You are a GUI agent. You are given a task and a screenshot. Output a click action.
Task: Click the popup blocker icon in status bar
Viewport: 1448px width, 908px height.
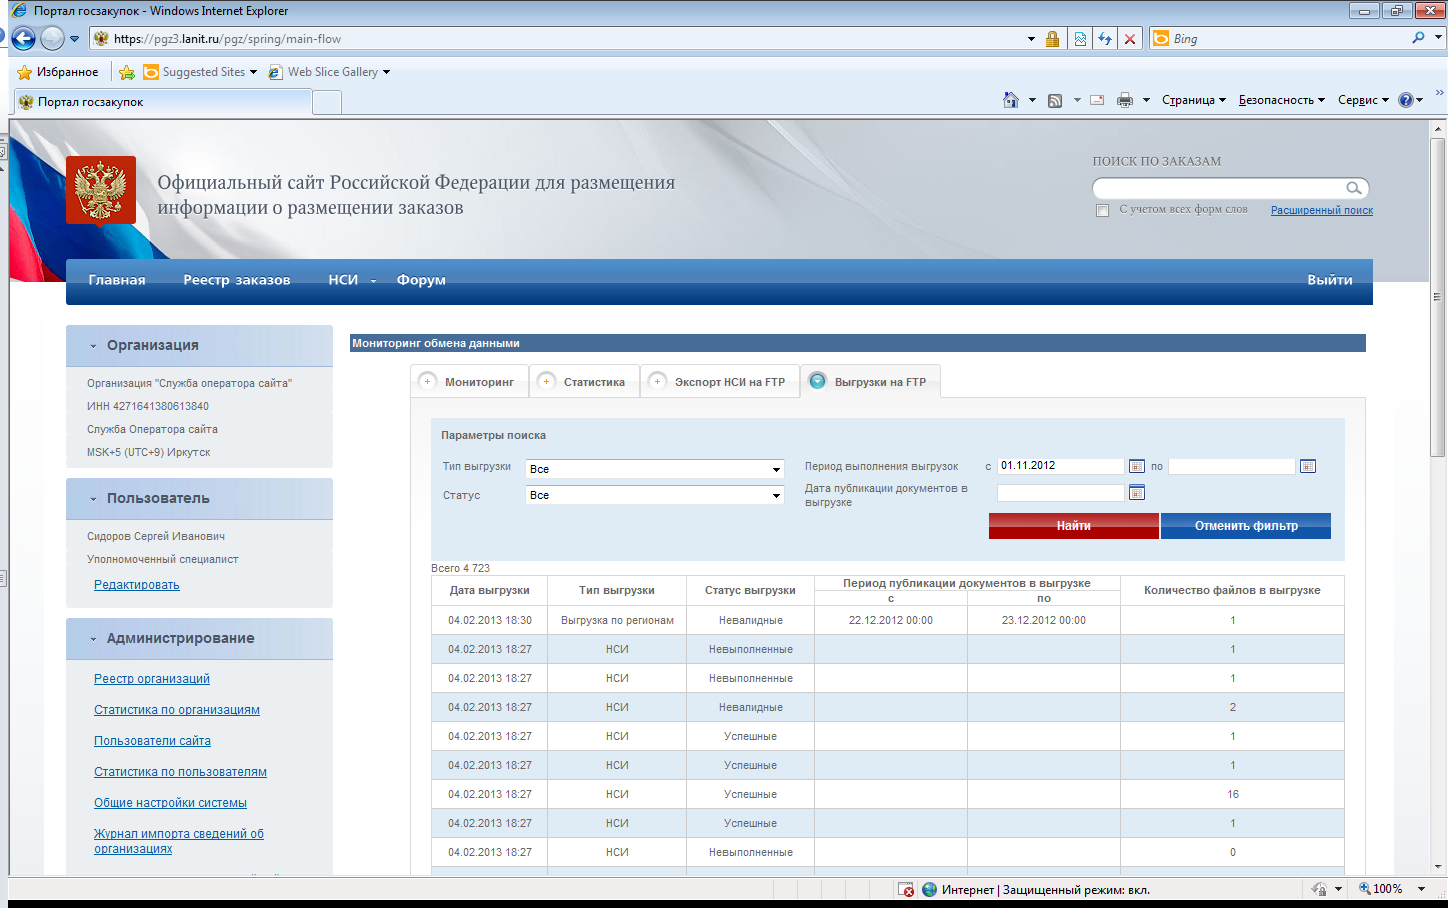905,889
